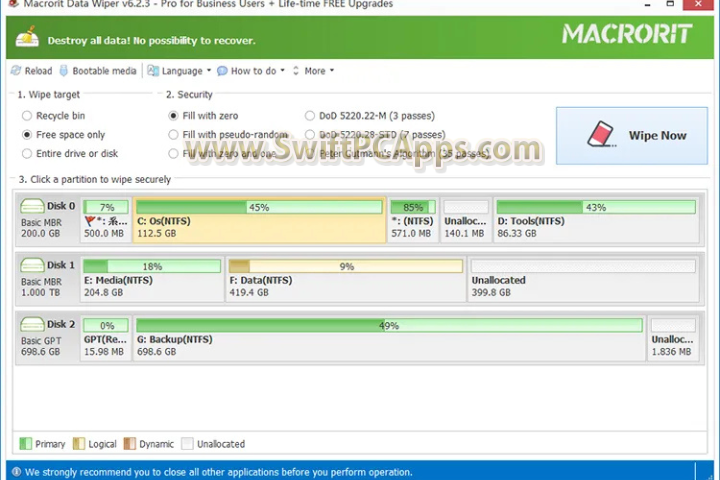
Task: Click the Macrorit app icon in title bar
Action: coord(13,4)
